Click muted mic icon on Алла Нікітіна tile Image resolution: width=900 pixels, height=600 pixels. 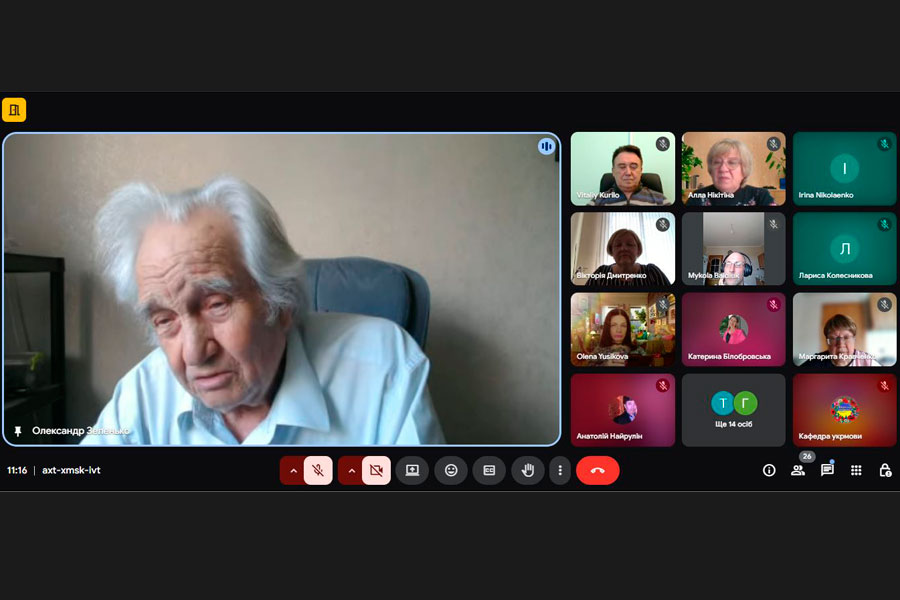pyautogui.click(x=774, y=144)
